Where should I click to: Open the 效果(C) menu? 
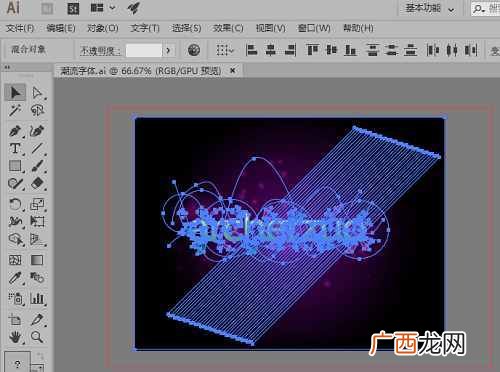[x=228, y=28]
